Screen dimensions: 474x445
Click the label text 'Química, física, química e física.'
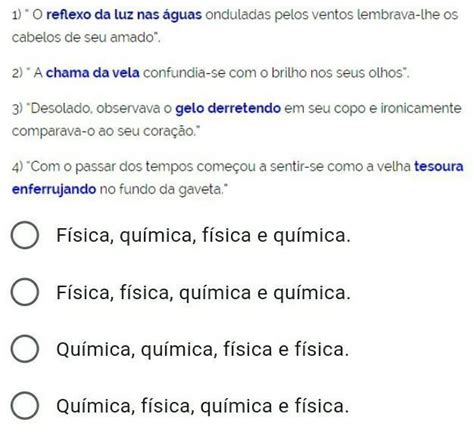[203, 406]
